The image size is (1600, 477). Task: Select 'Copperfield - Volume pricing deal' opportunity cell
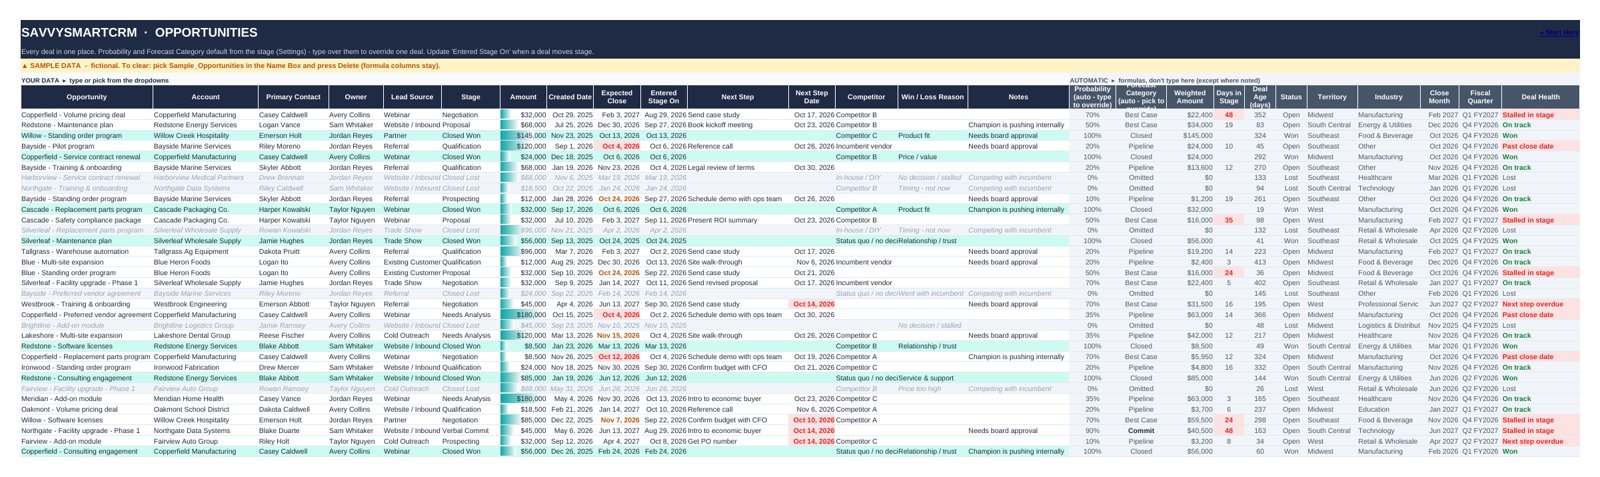[87, 115]
